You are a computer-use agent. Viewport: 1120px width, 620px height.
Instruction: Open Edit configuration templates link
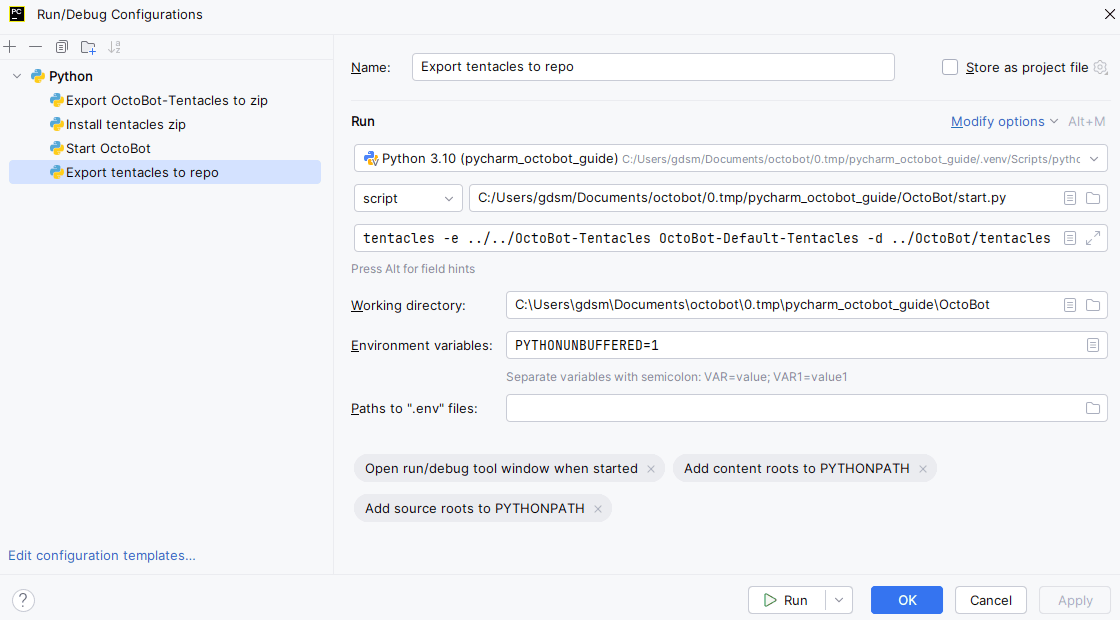tap(101, 556)
